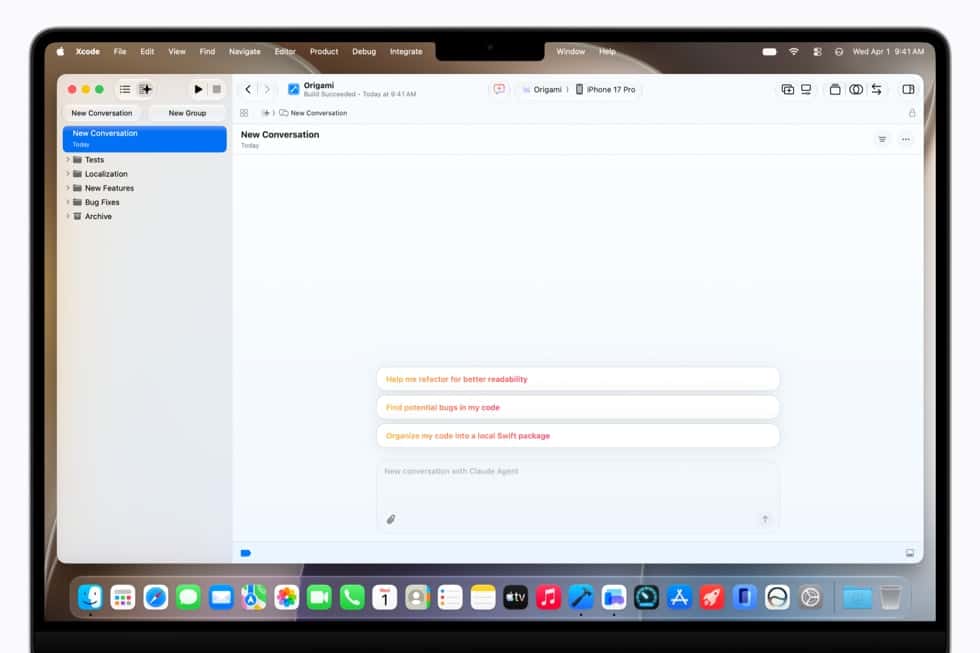Toggle the bottom debug area panel

point(910,553)
